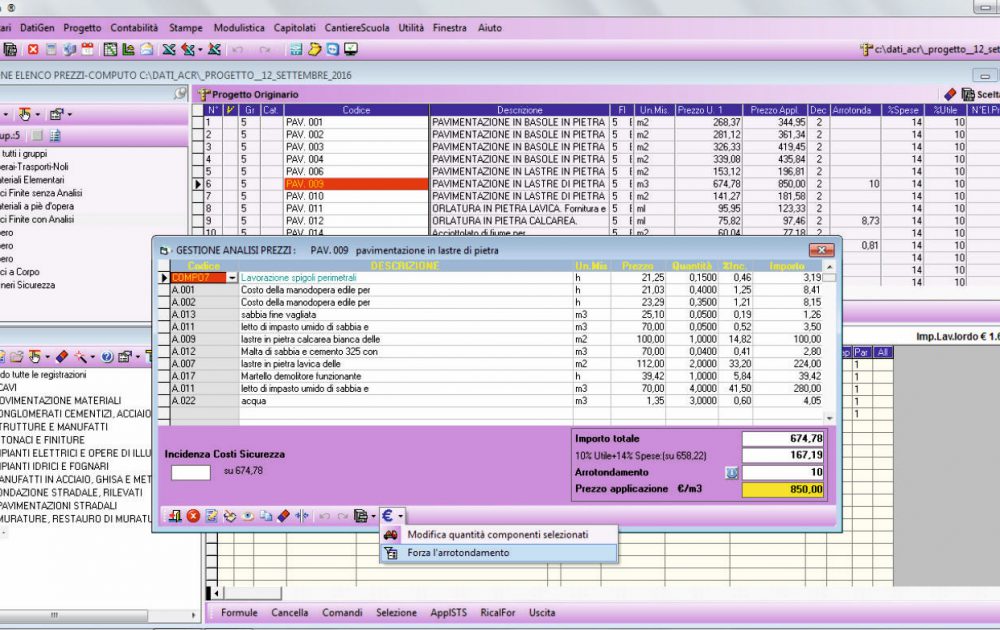Open dropdown arrow beside Excel export icon

200,49
